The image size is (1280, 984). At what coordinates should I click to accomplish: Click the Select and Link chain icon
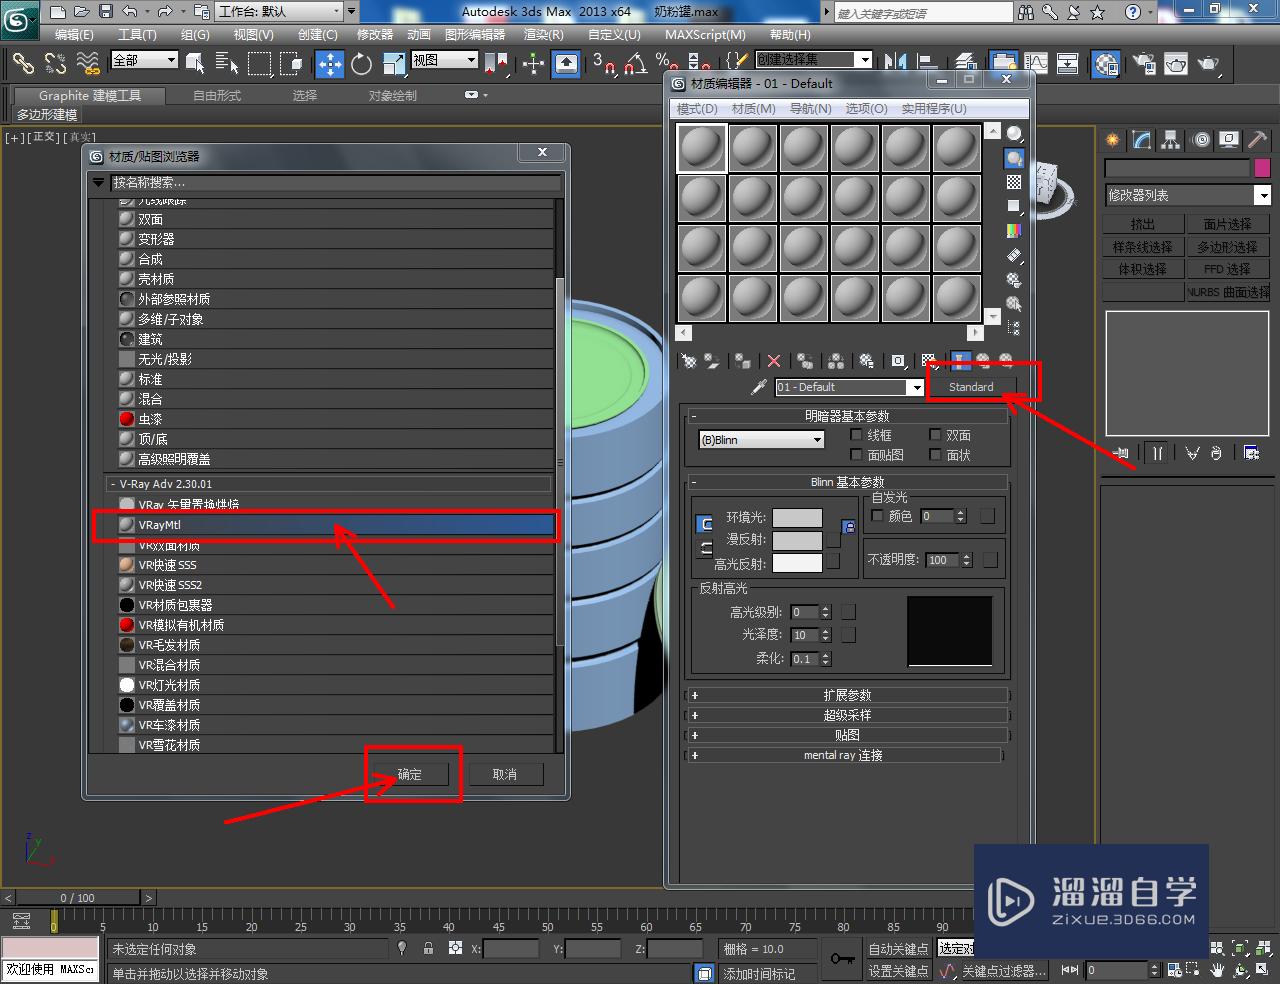23,64
